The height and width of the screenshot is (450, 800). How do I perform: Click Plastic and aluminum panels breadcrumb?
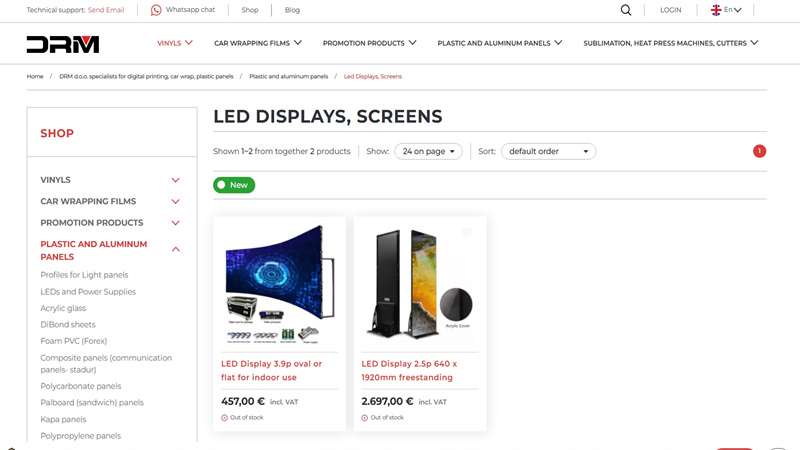click(288, 76)
